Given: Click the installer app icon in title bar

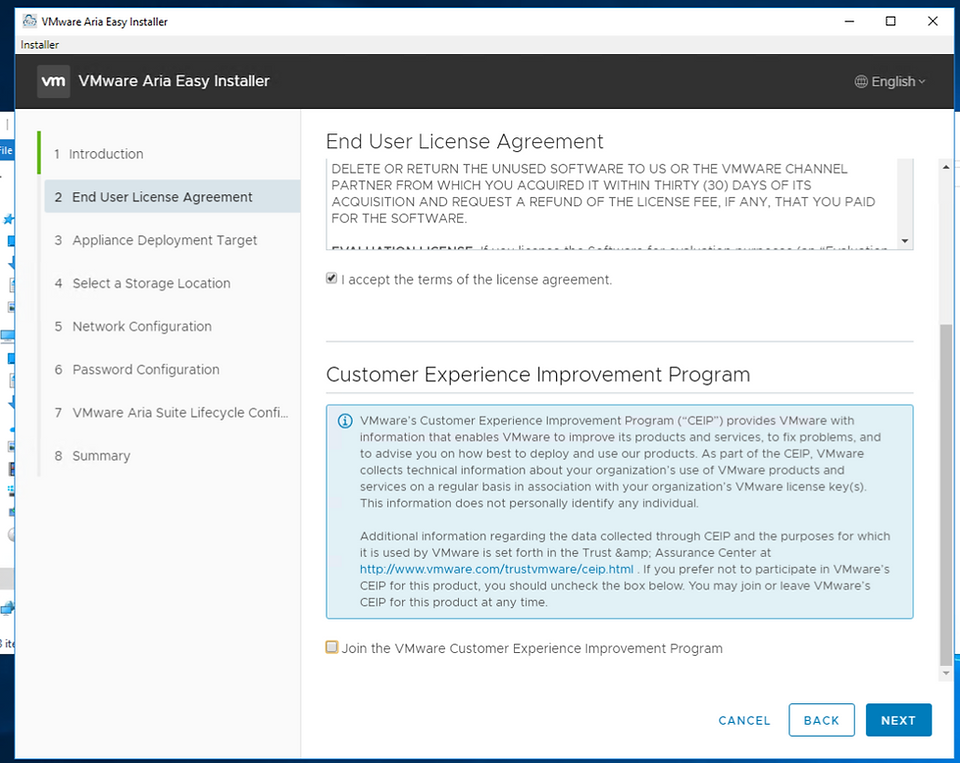Looking at the screenshot, I should [x=29, y=21].
